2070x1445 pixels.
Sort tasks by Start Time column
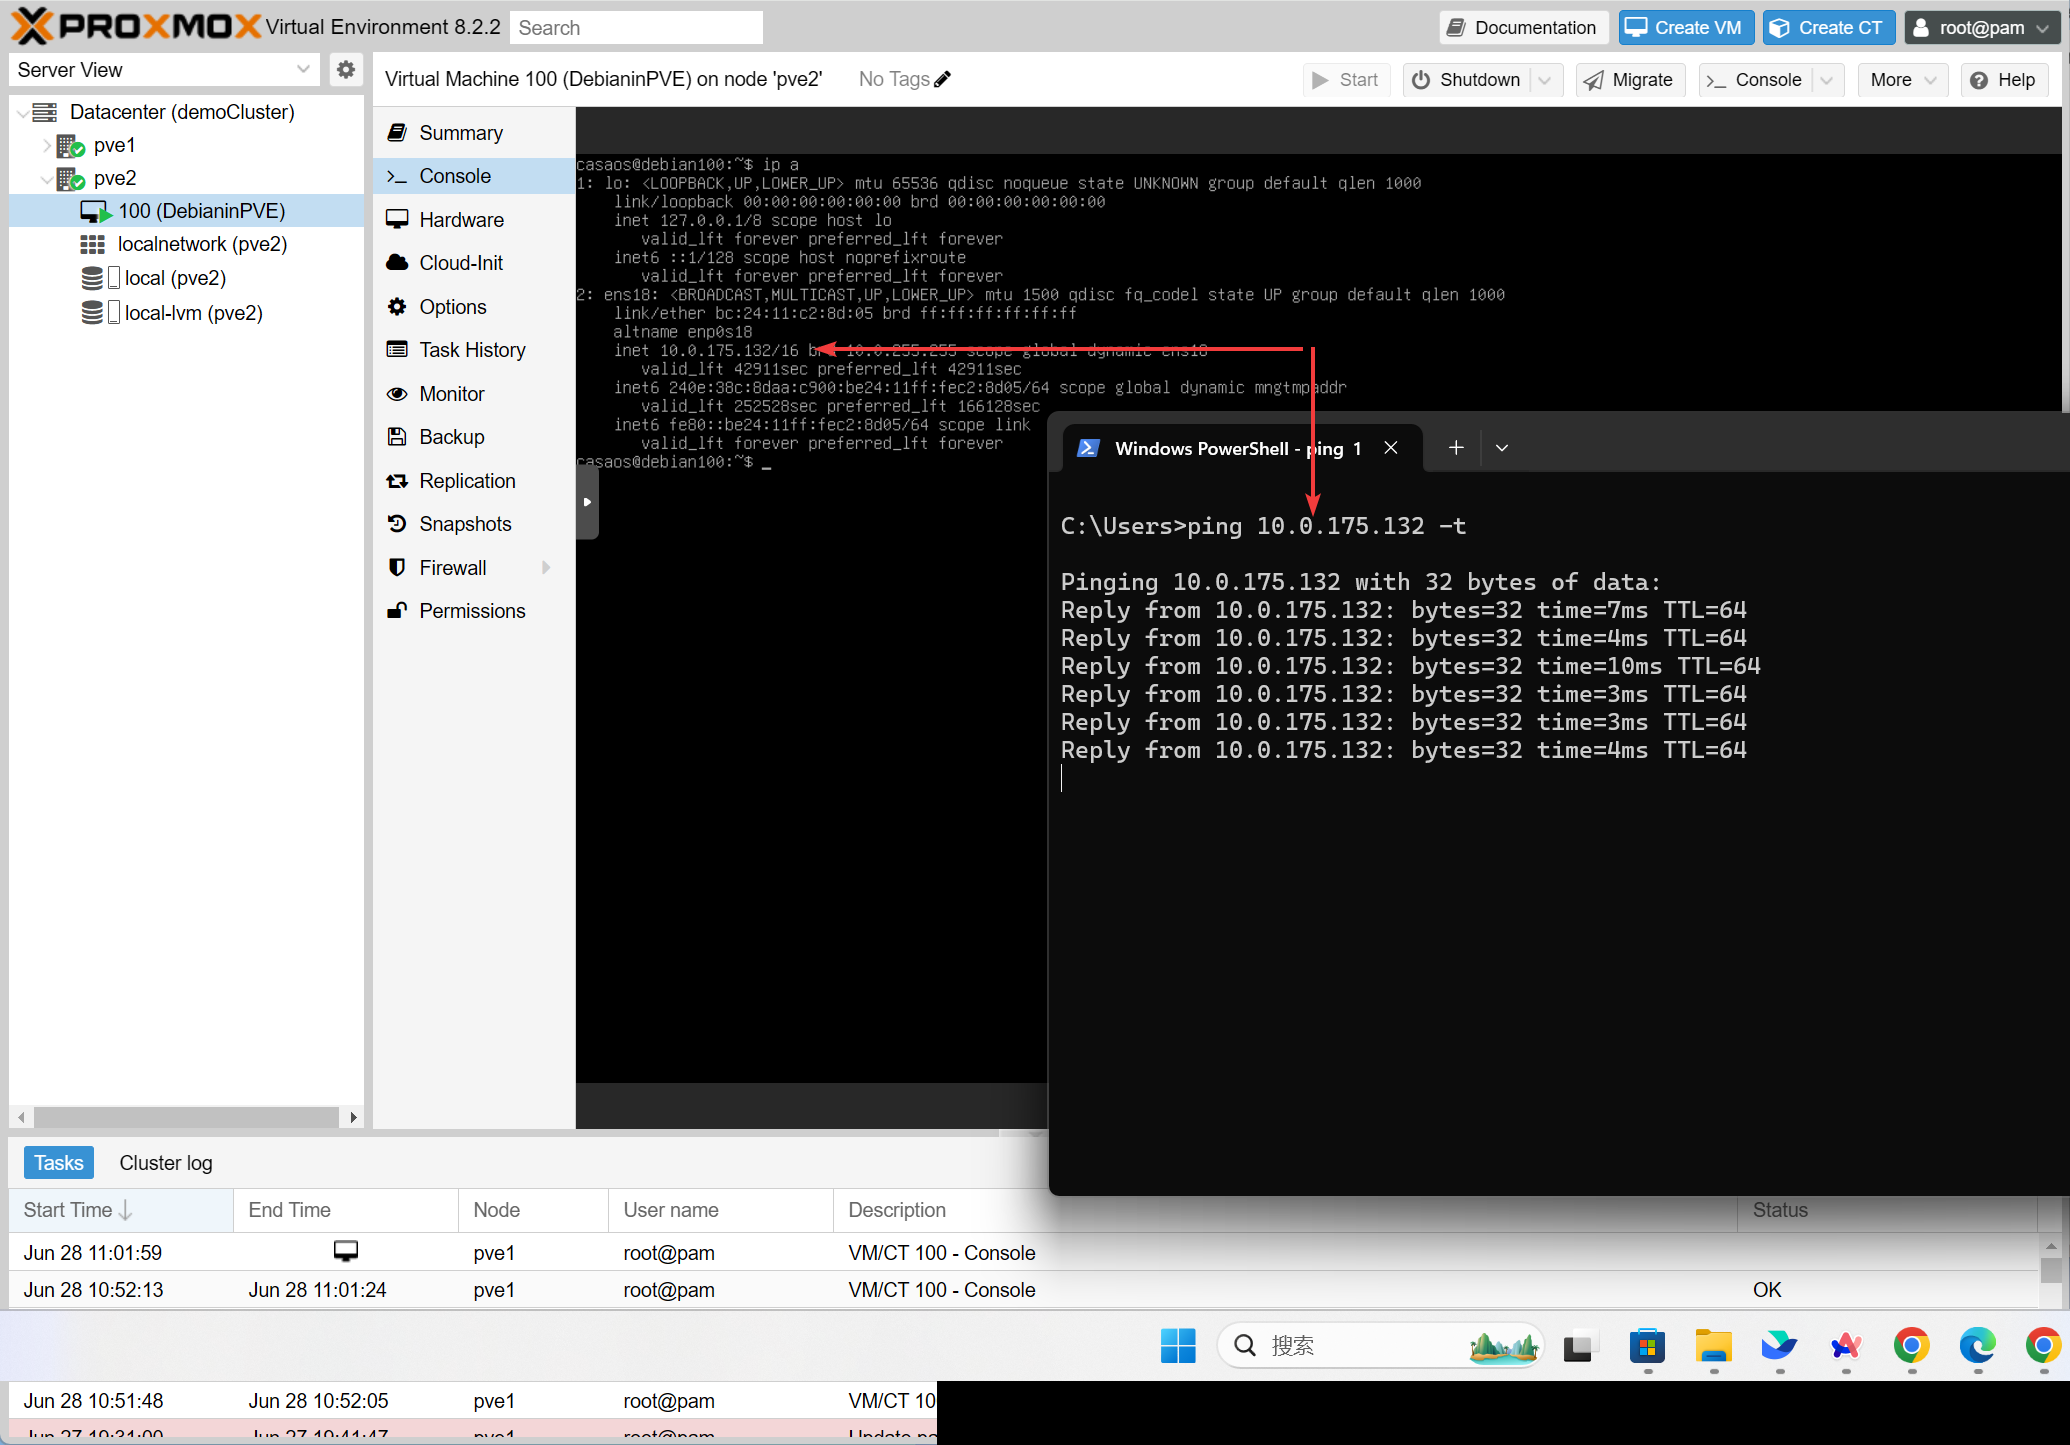click(x=121, y=1210)
